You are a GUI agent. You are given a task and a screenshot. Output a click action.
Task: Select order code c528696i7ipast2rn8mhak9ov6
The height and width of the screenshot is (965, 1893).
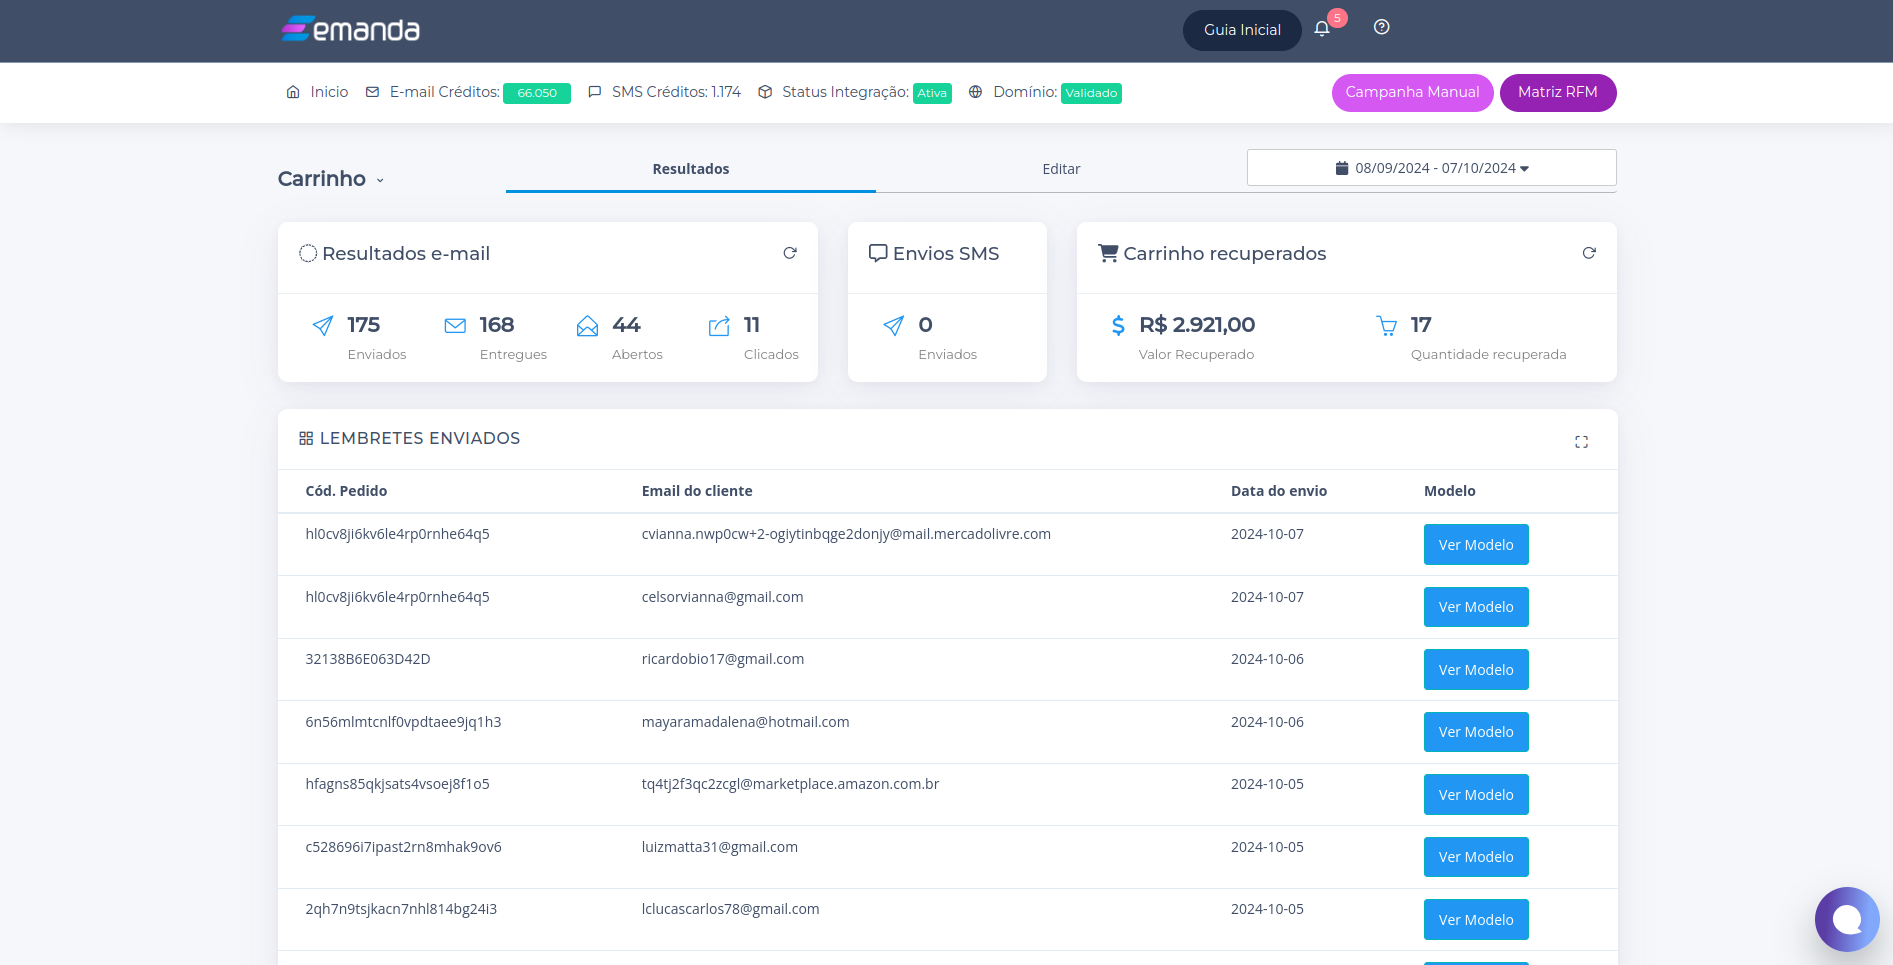403,847
